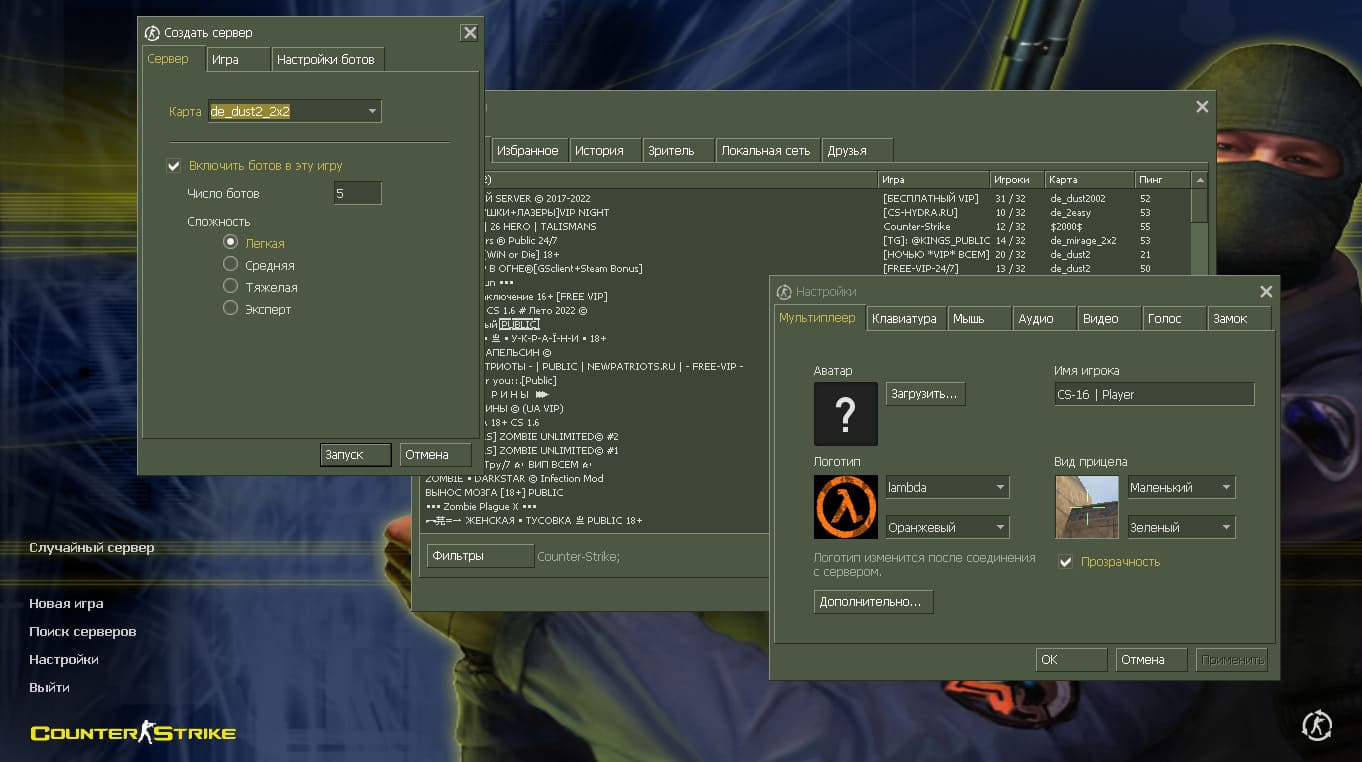Toggle Включить ботов в эту игру checkbox

[174, 166]
